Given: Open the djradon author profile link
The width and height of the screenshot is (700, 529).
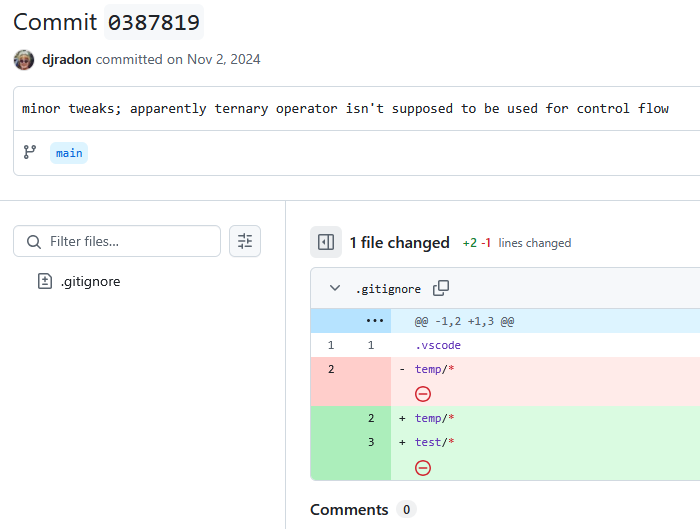Looking at the screenshot, I should (x=66, y=60).
